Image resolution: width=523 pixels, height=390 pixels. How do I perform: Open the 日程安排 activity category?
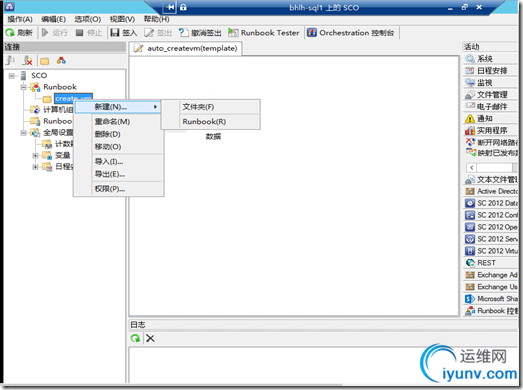point(491,71)
